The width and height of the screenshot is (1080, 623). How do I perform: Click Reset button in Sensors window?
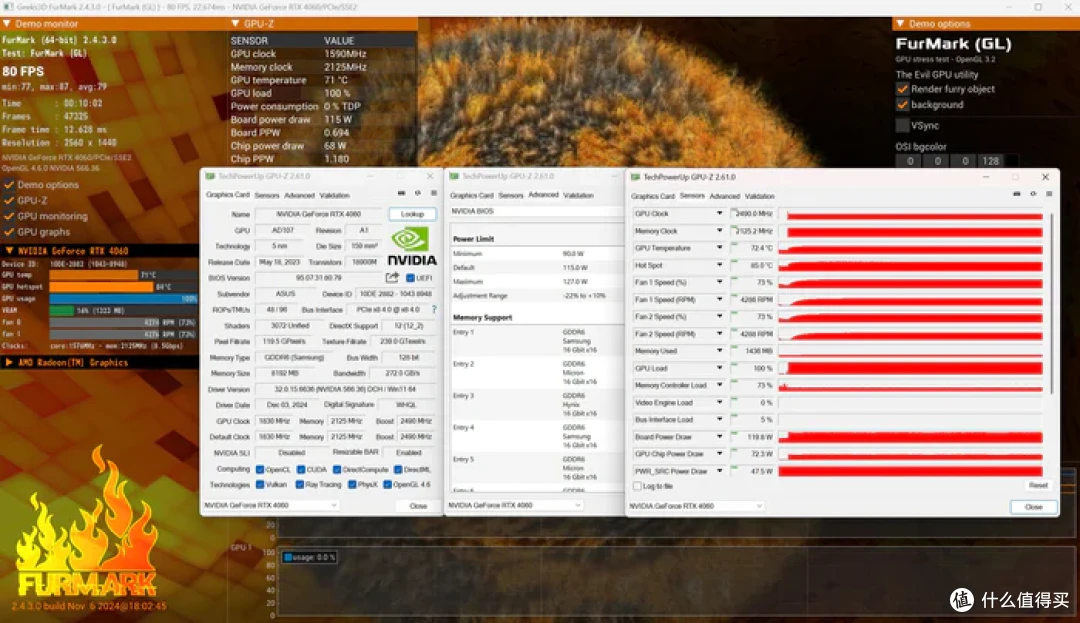pyautogui.click(x=1038, y=485)
